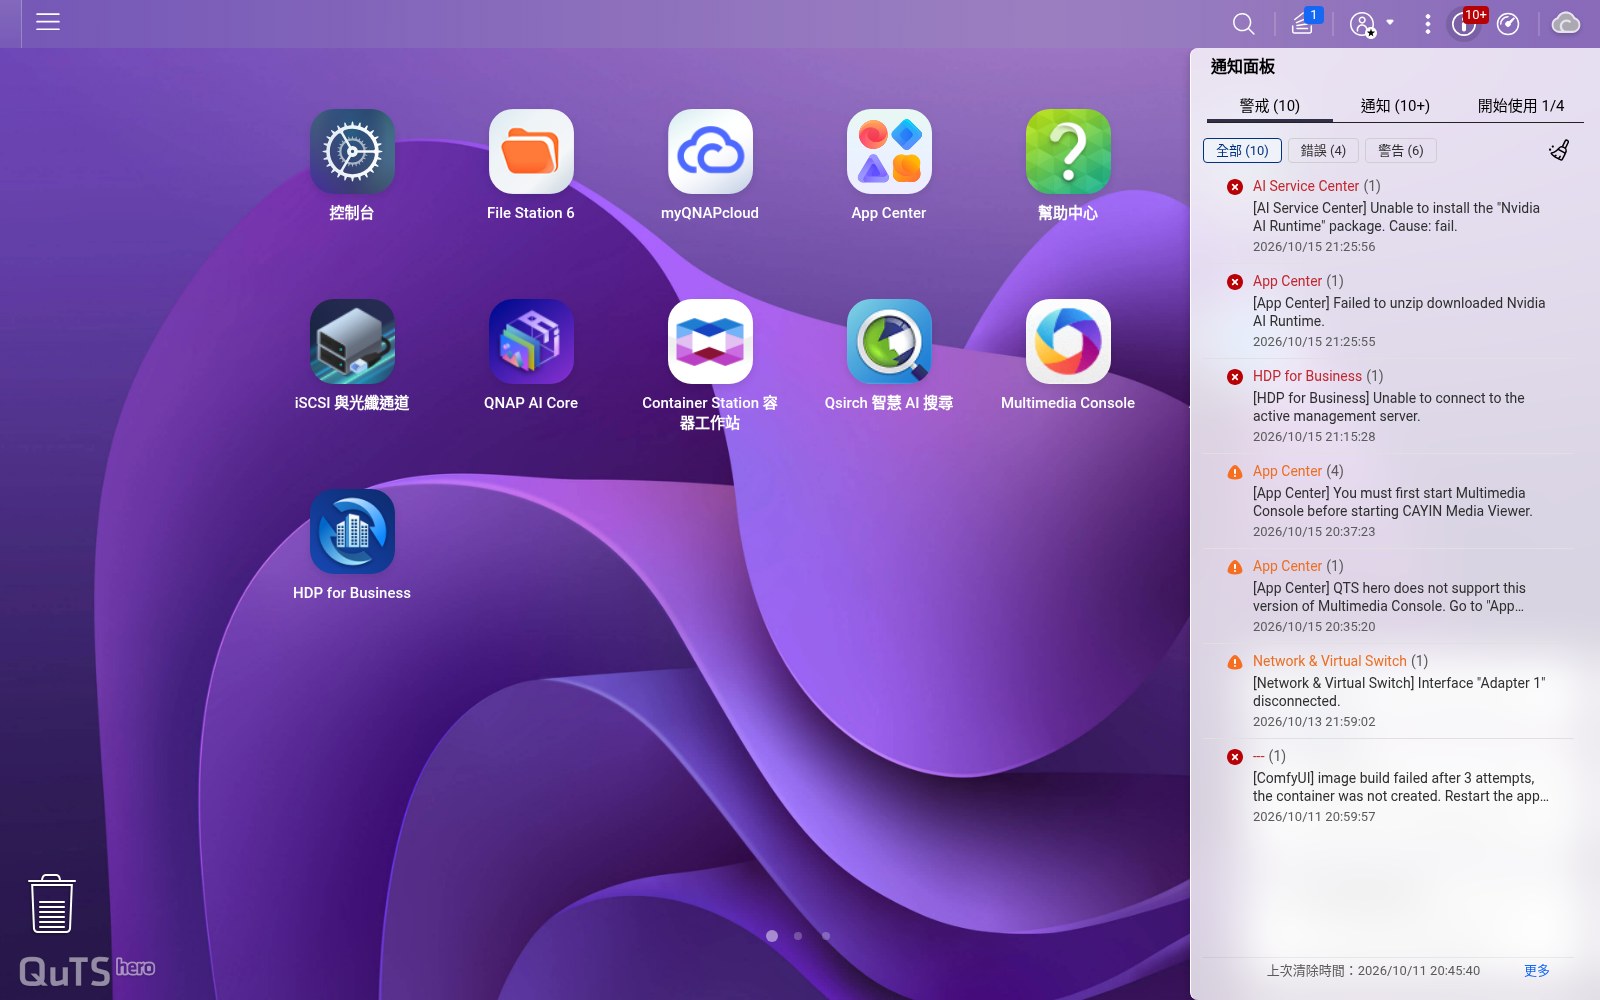Open the main menu hamburger icon
The height and width of the screenshot is (1000, 1600).
pyautogui.click(x=48, y=22)
